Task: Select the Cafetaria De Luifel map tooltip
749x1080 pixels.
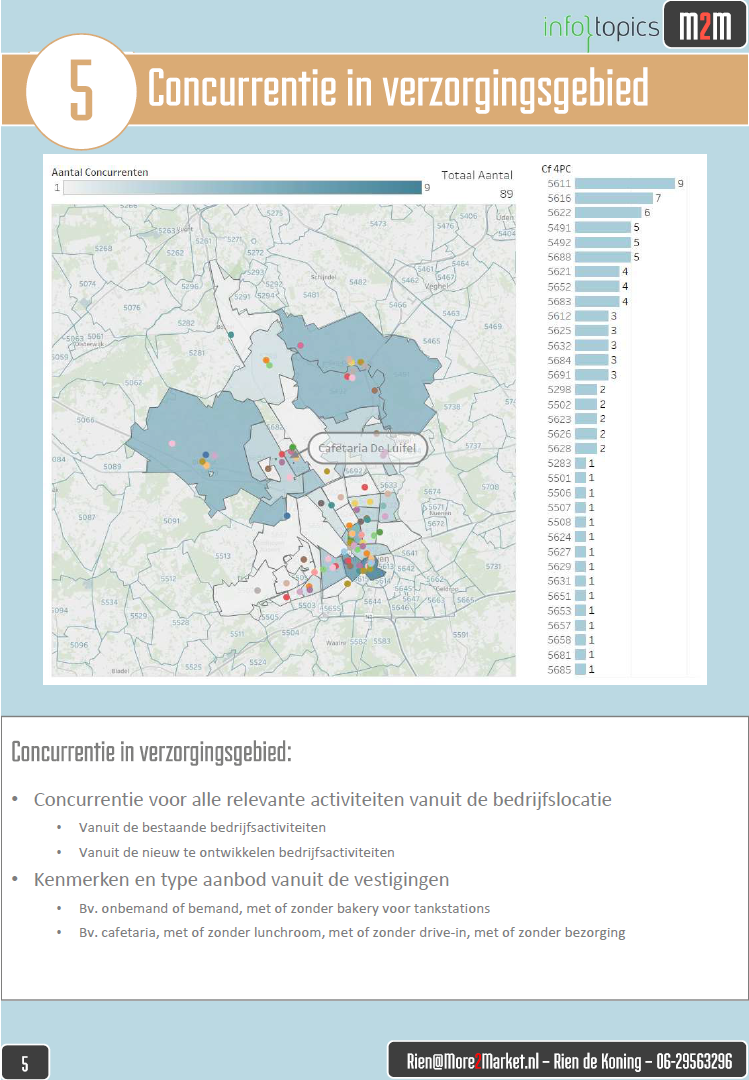Action: [x=367, y=448]
